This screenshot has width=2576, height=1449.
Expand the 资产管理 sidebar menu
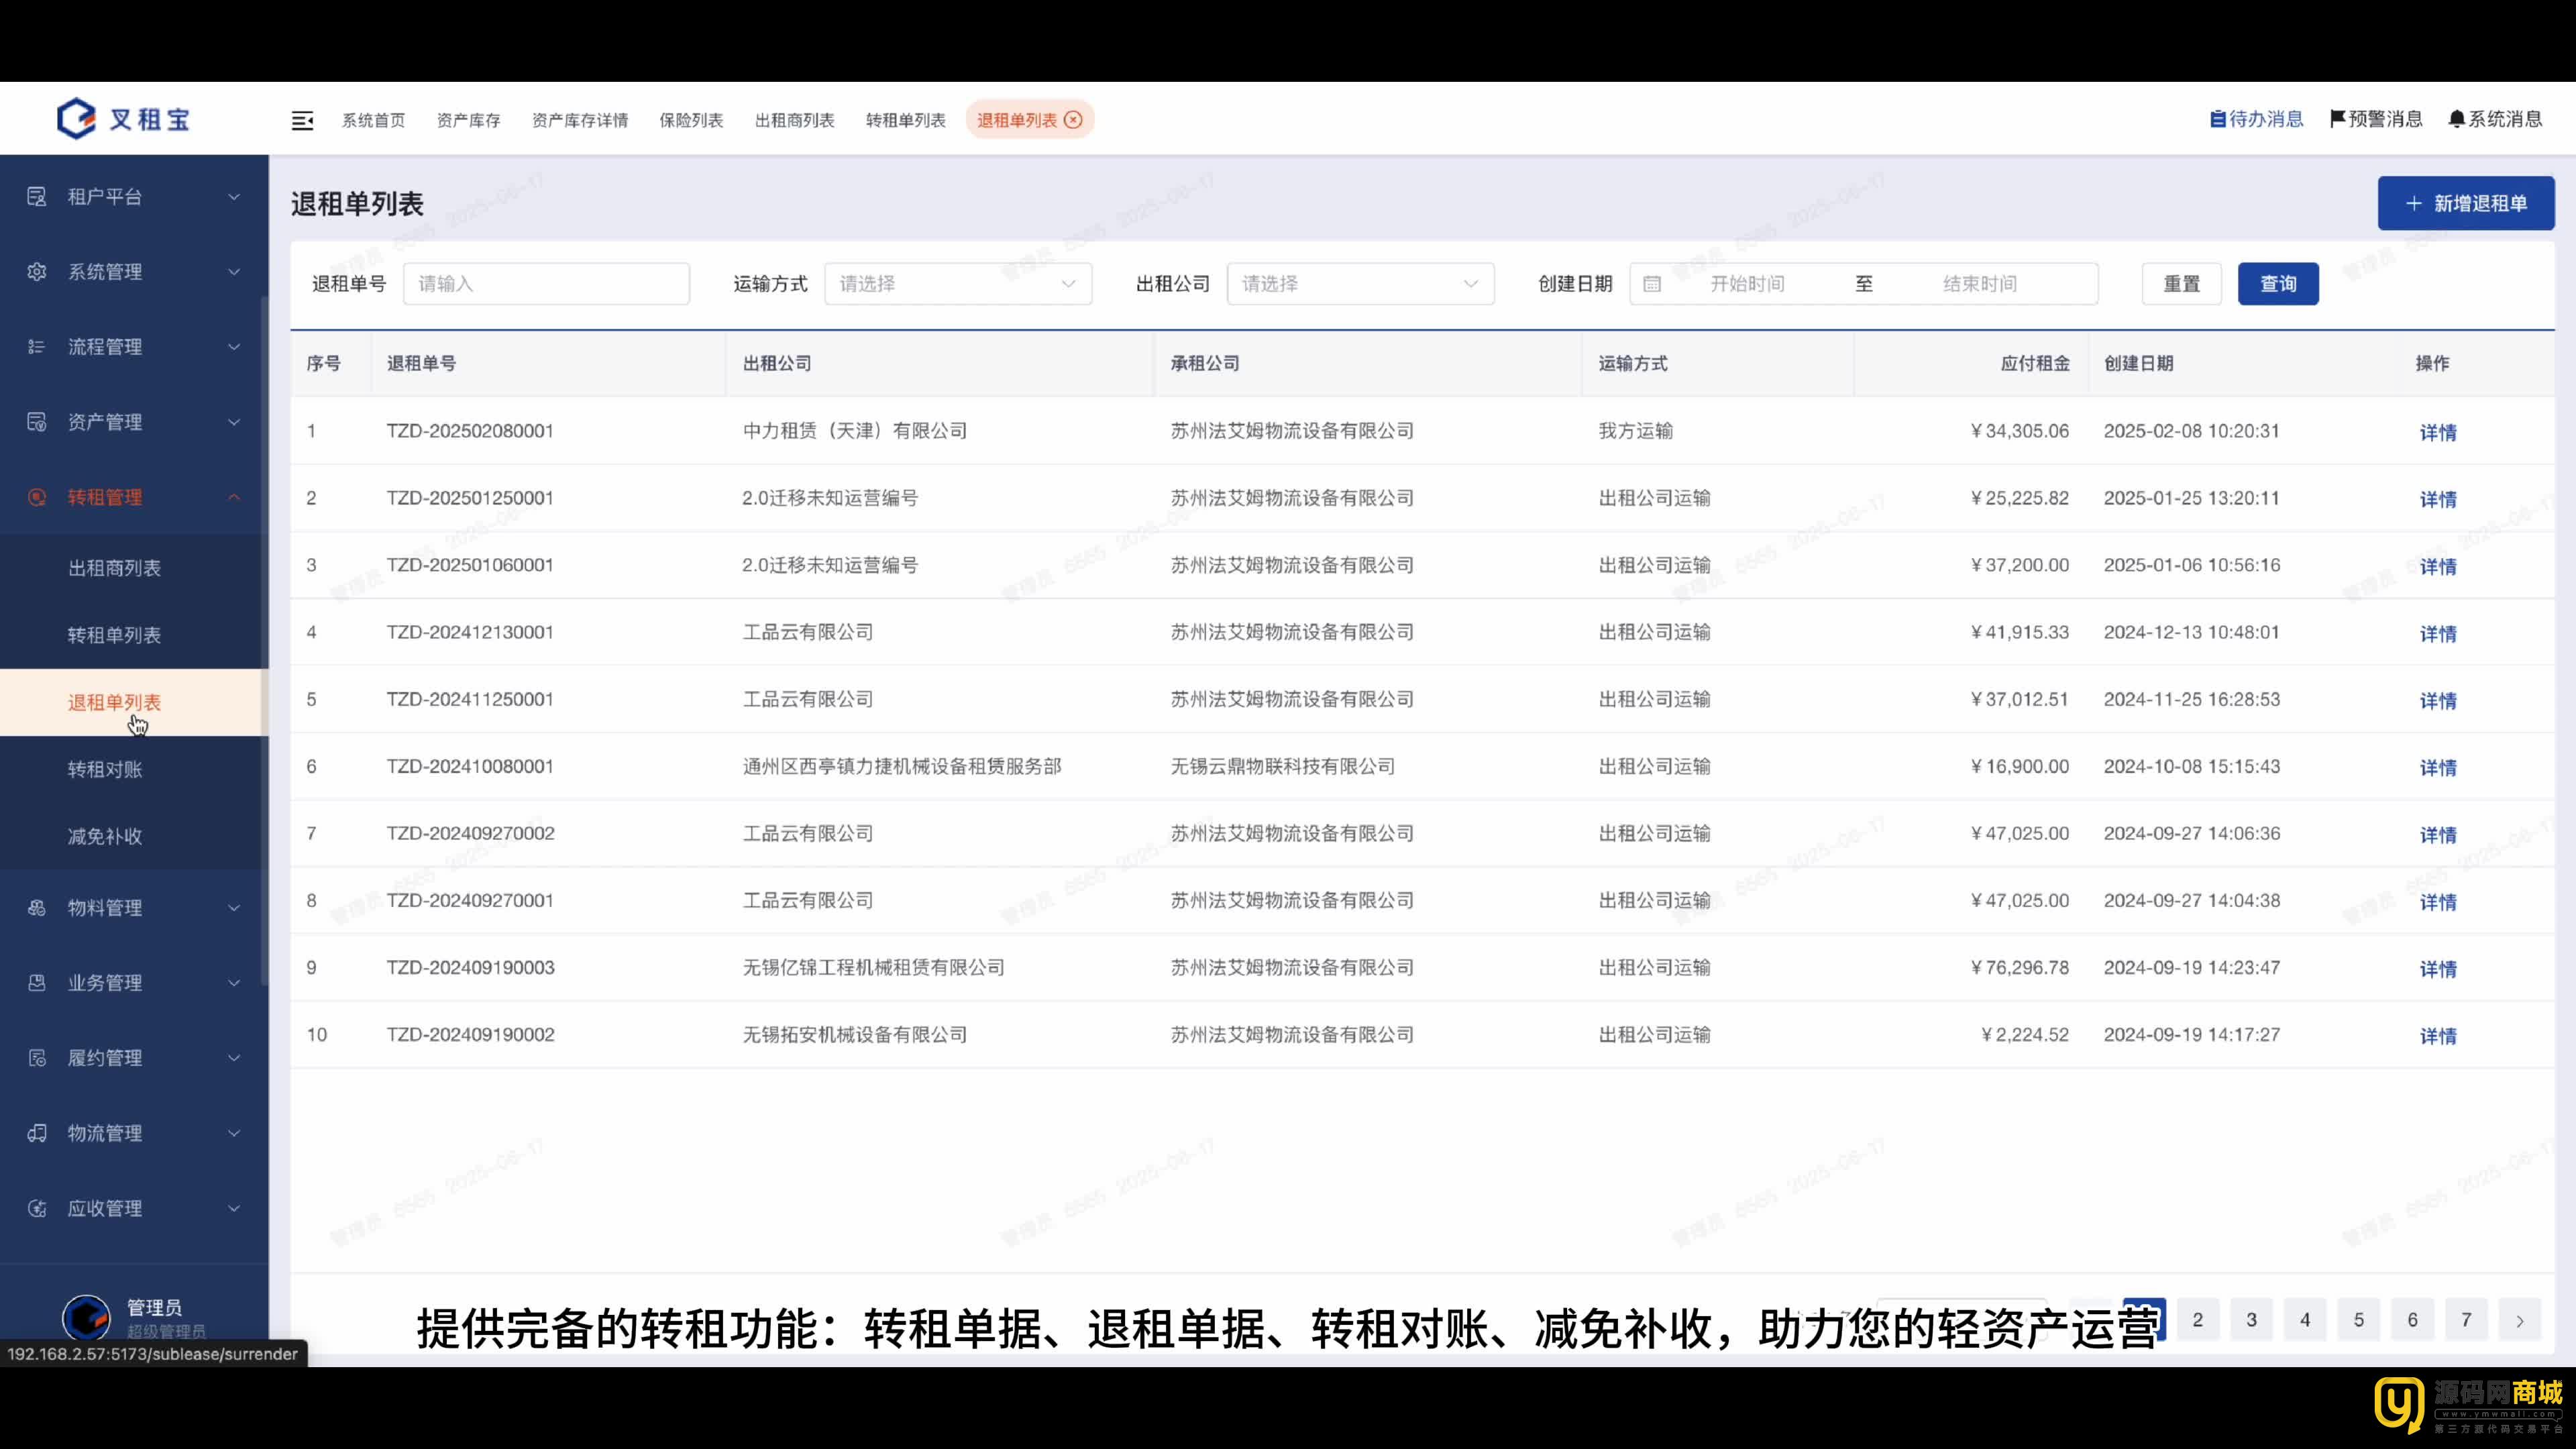coord(134,422)
